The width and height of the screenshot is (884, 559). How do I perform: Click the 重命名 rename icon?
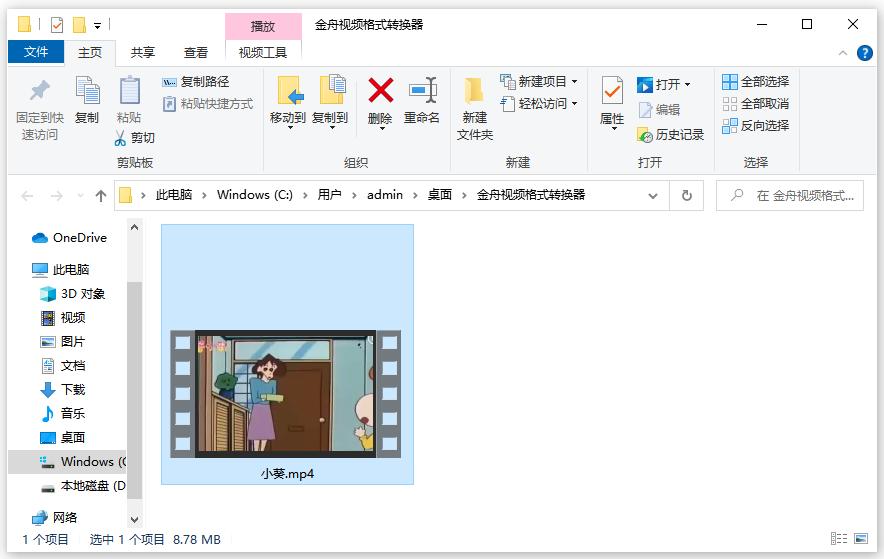click(x=423, y=90)
